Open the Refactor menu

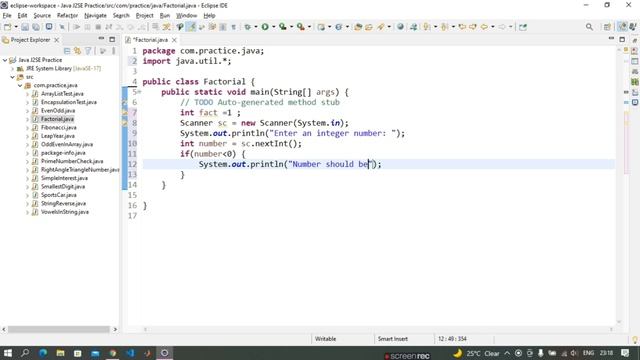[x=67, y=16]
